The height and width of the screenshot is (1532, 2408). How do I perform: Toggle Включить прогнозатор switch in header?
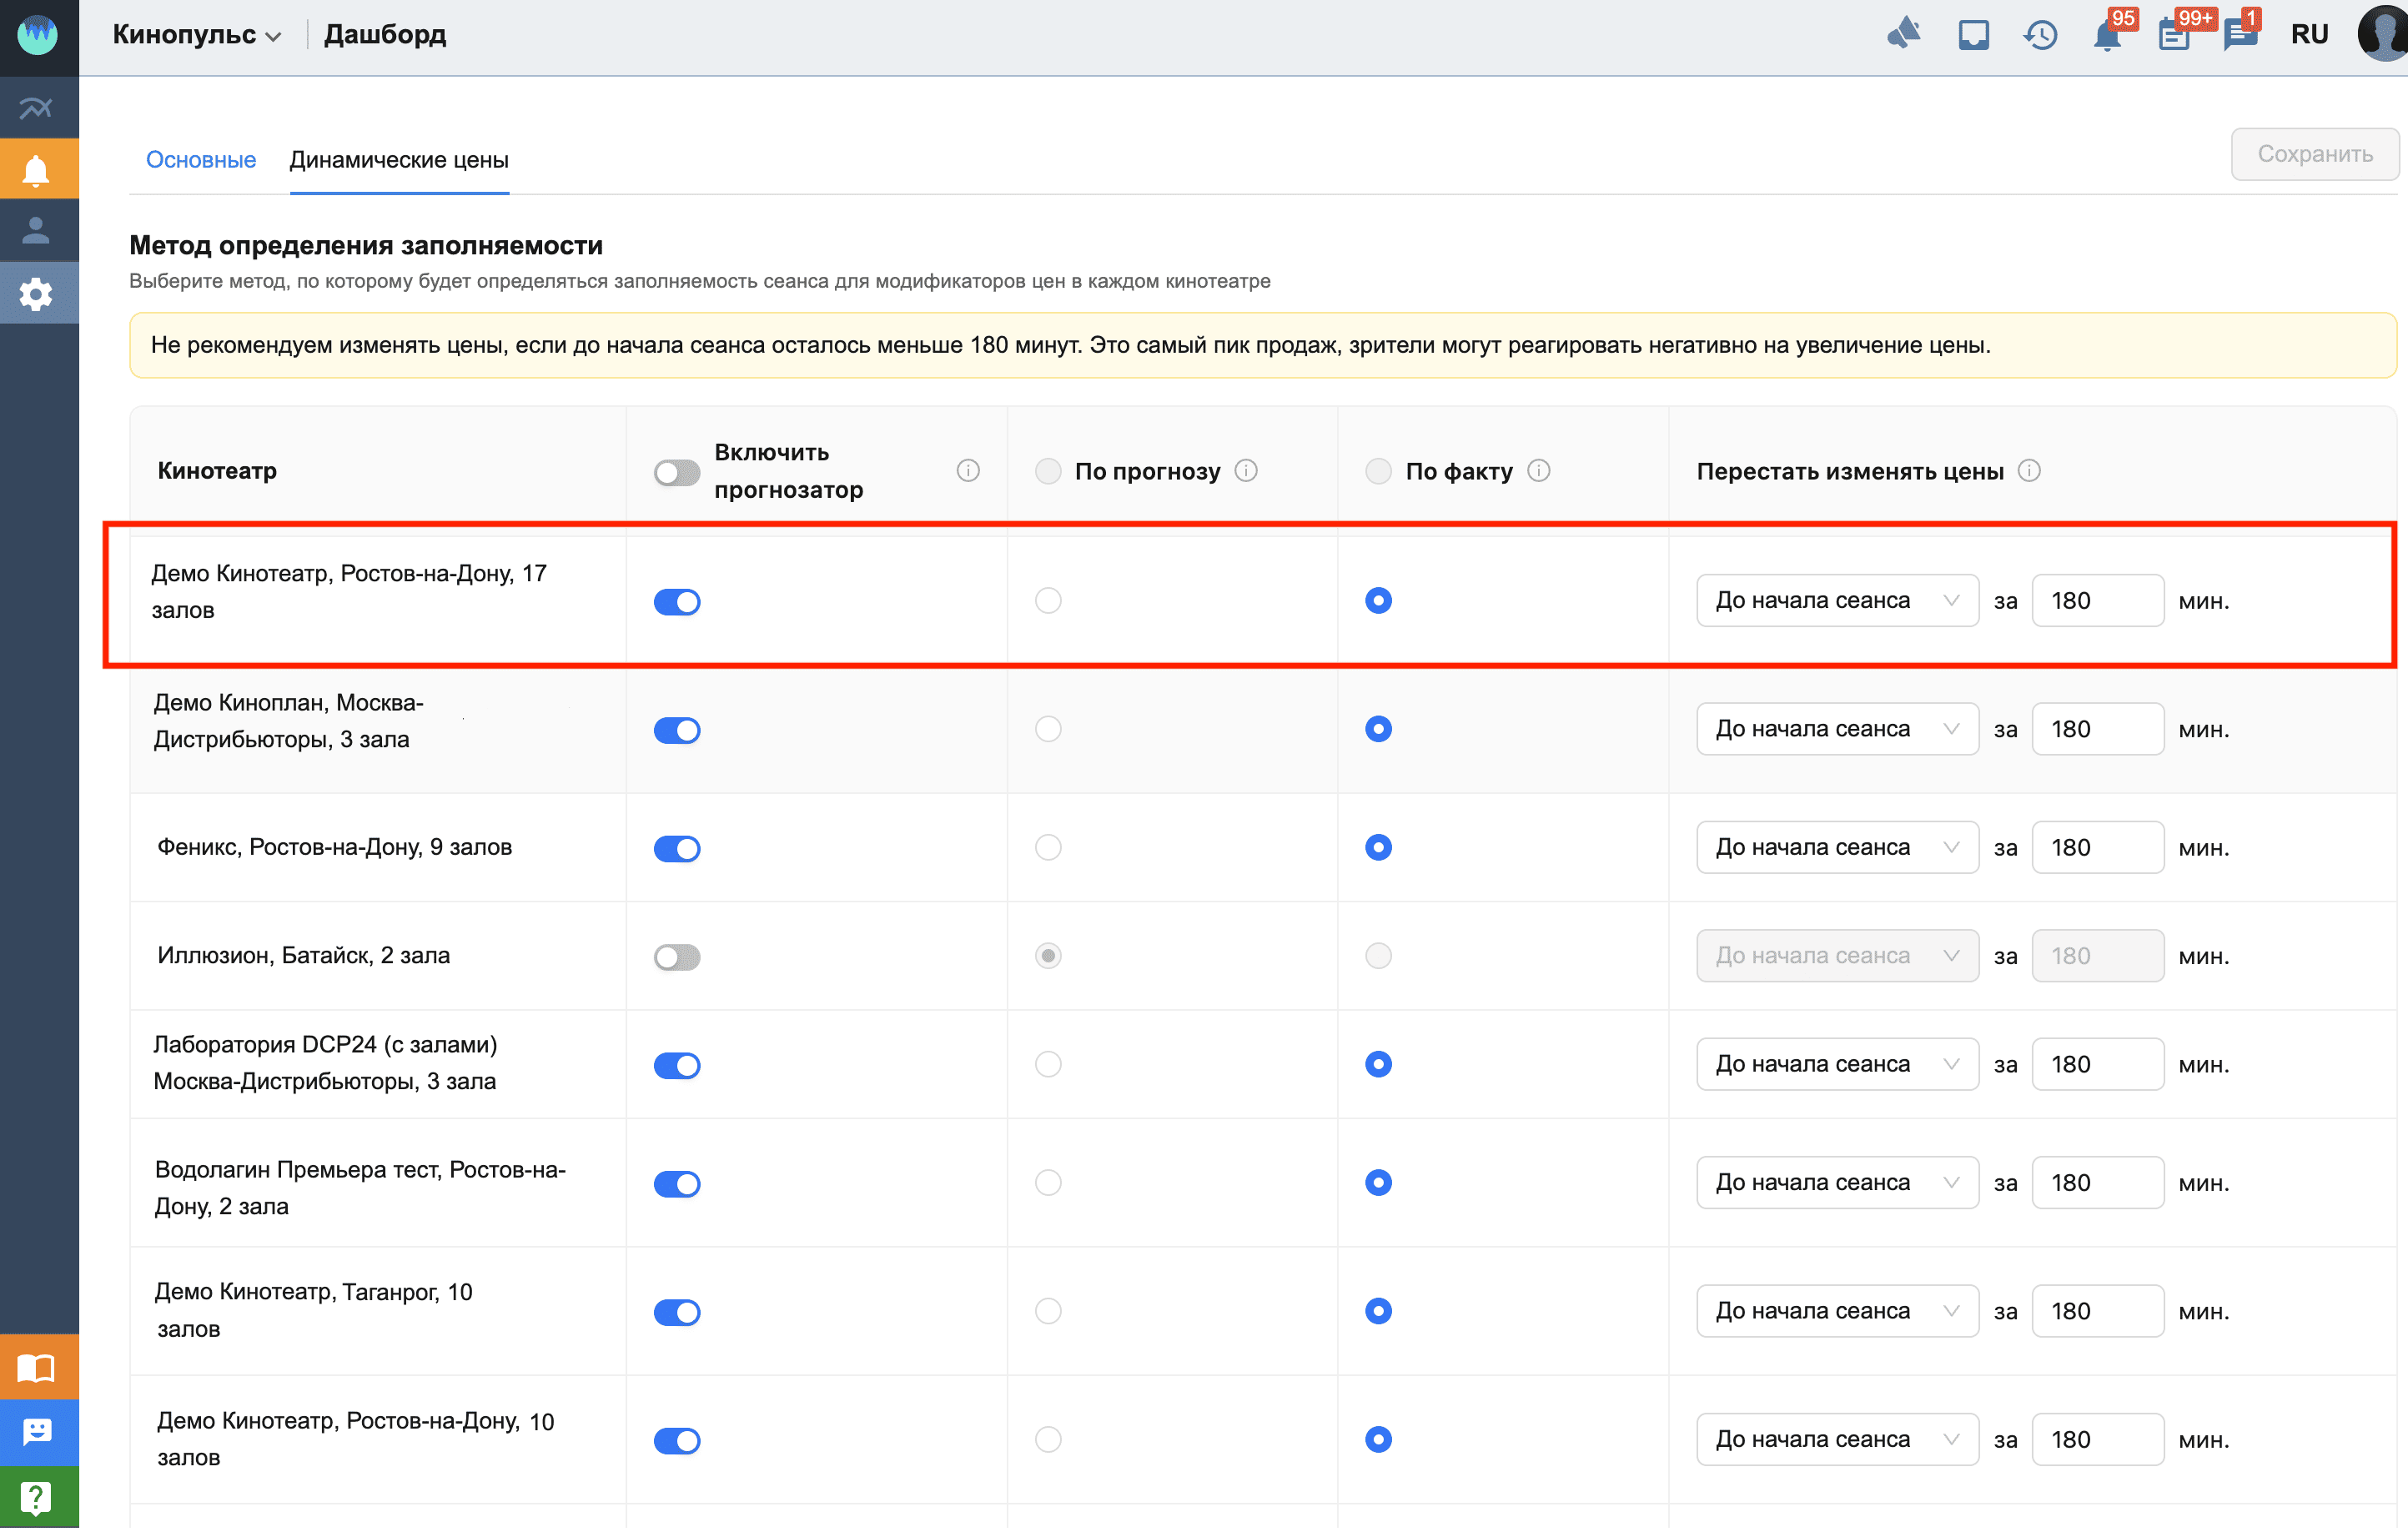pyautogui.click(x=677, y=473)
